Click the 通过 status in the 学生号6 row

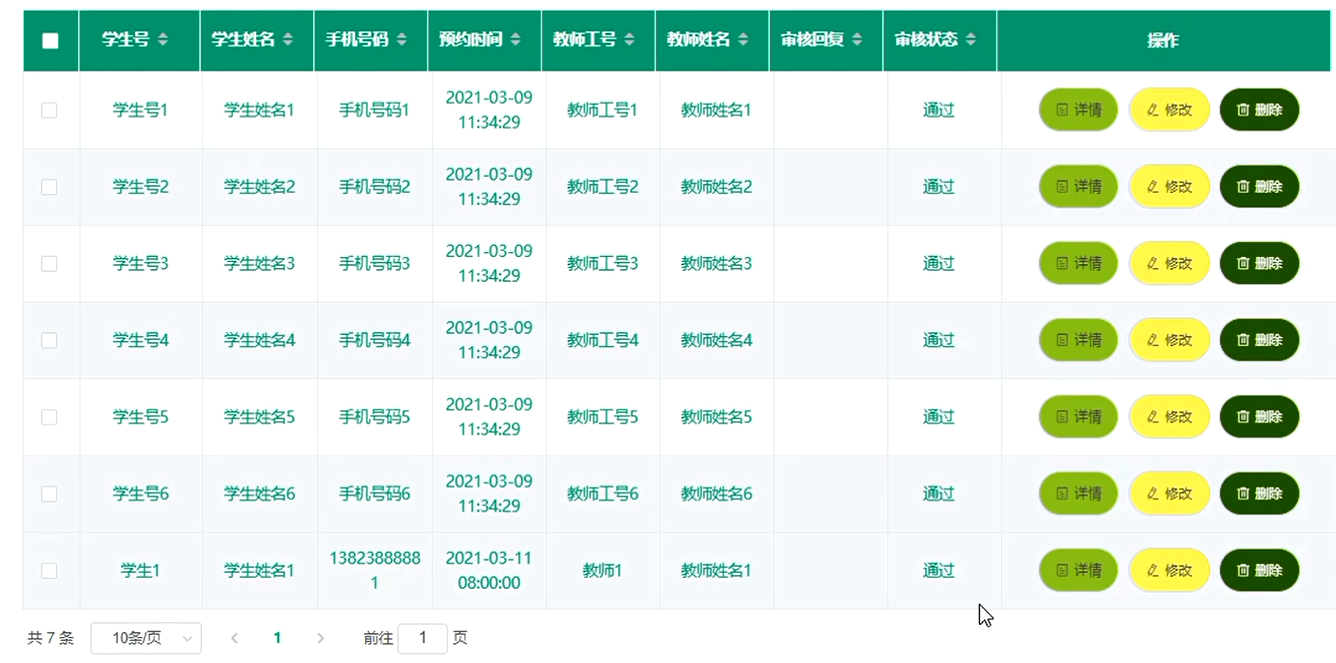938,494
